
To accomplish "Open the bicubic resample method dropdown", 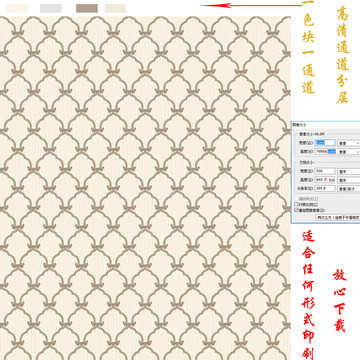I will tap(338, 217).
